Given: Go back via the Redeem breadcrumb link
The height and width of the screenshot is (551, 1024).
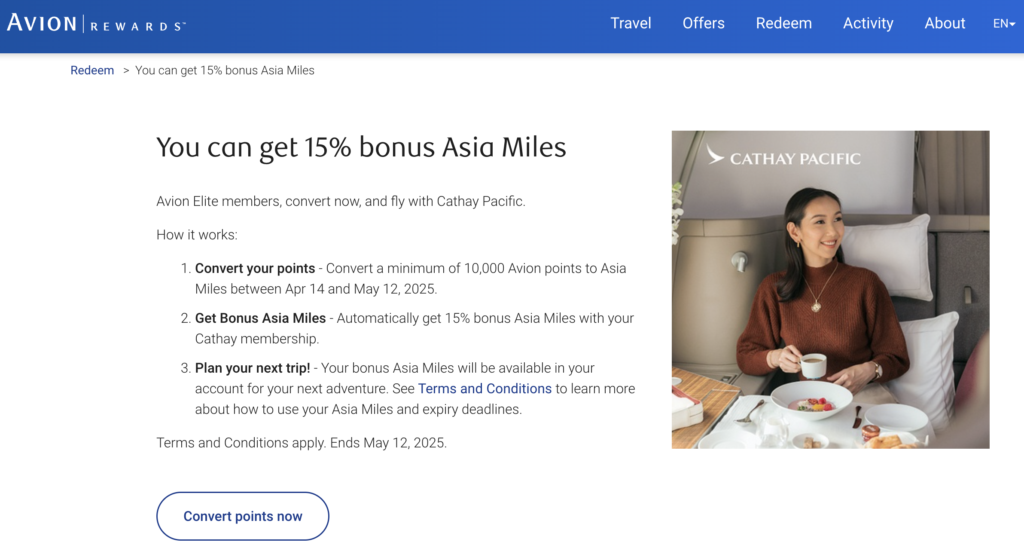Looking at the screenshot, I should [x=92, y=71].
